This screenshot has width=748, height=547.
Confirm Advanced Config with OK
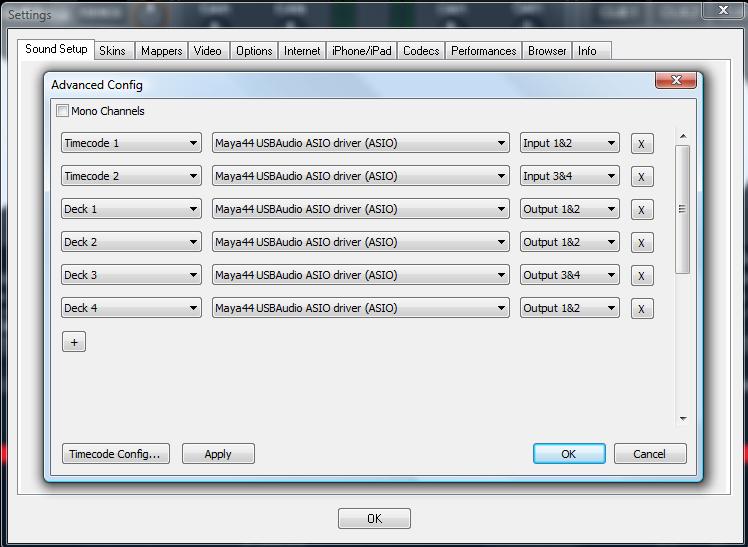coord(569,454)
